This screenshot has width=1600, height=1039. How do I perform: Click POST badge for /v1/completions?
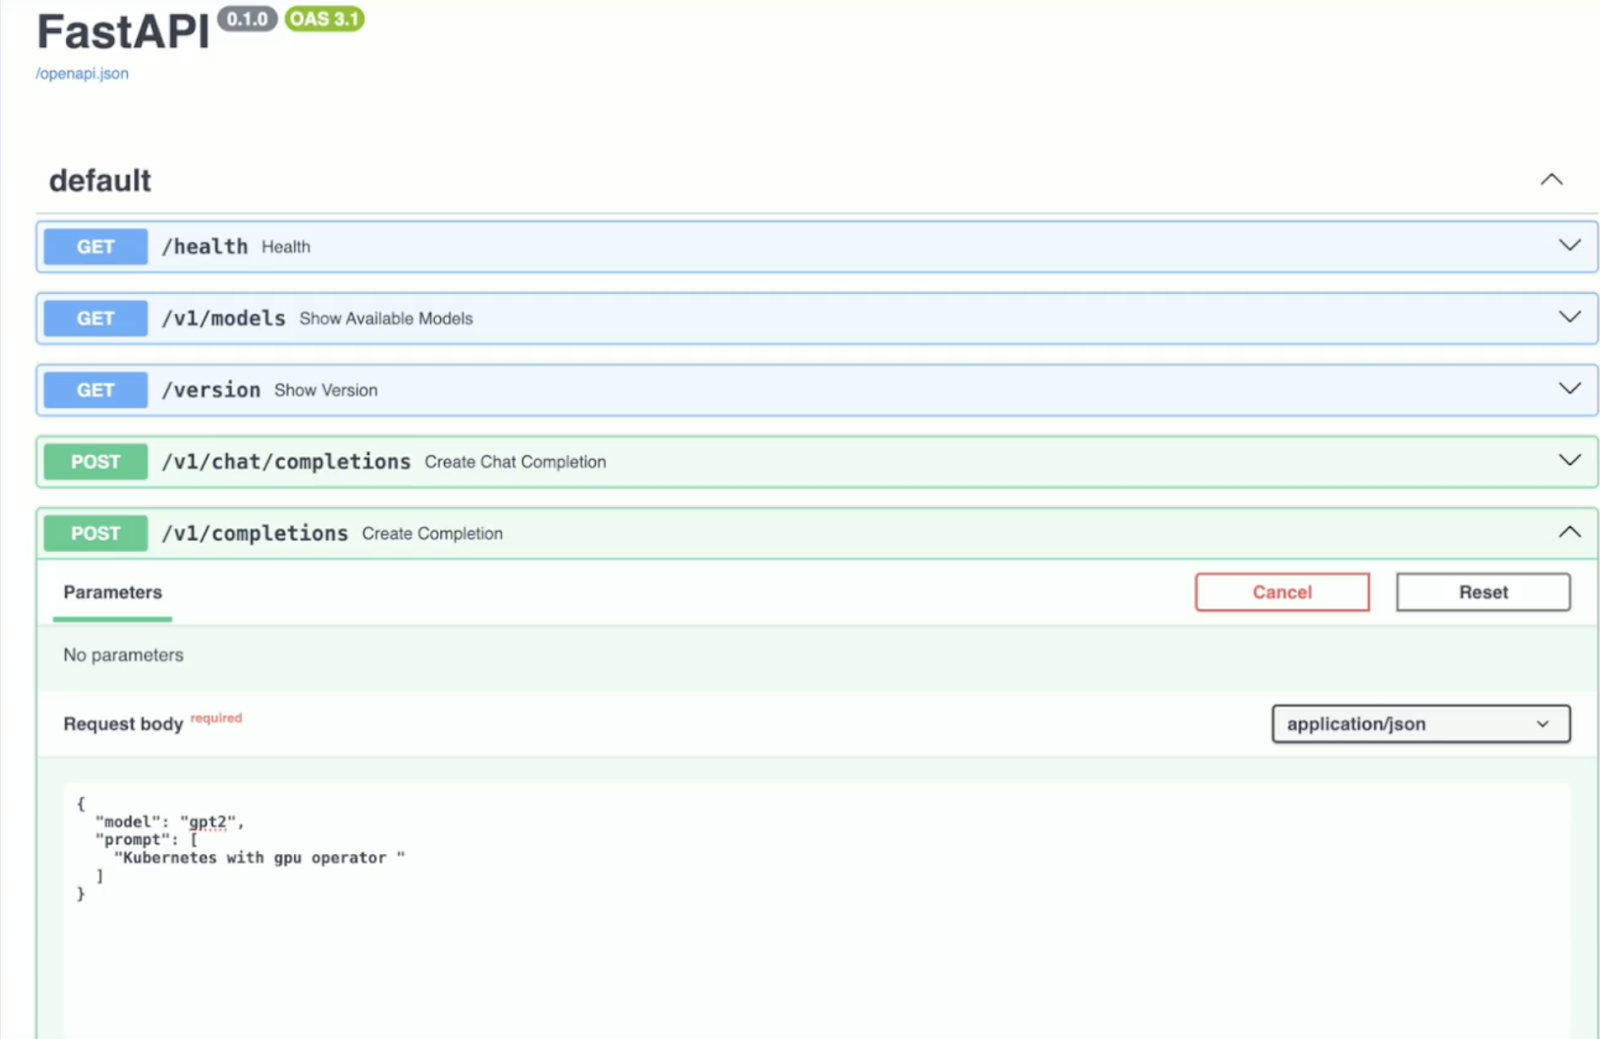pyautogui.click(x=96, y=534)
